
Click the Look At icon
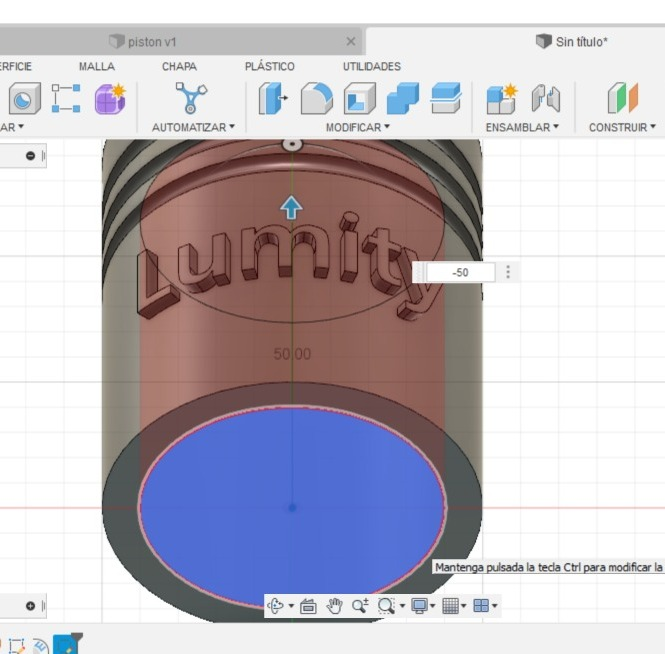[308, 606]
